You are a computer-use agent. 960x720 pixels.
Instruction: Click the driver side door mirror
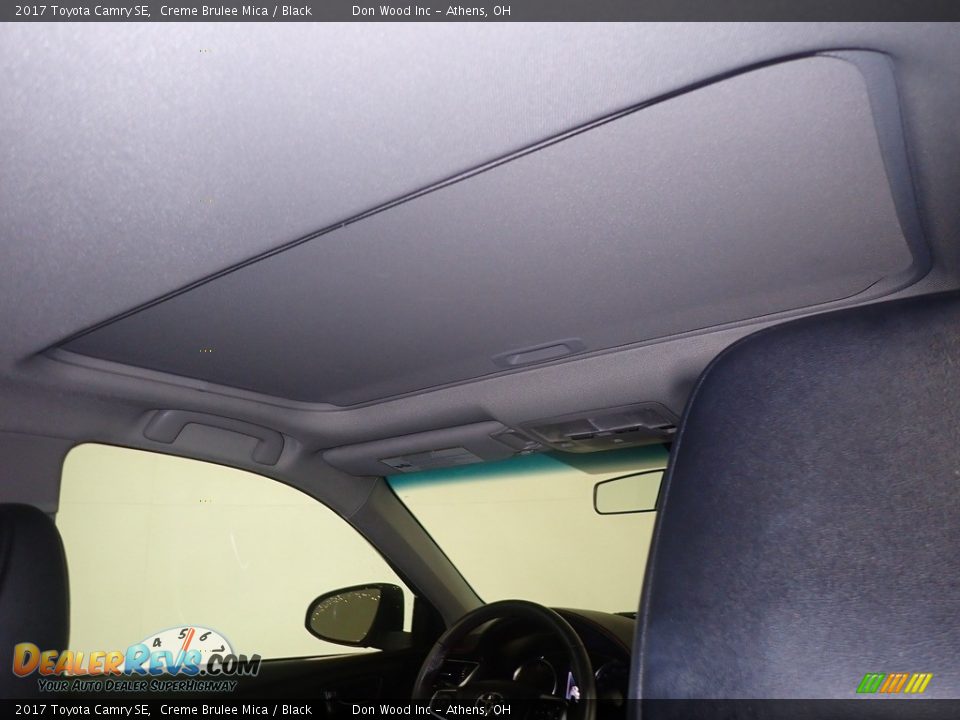coord(355,614)
